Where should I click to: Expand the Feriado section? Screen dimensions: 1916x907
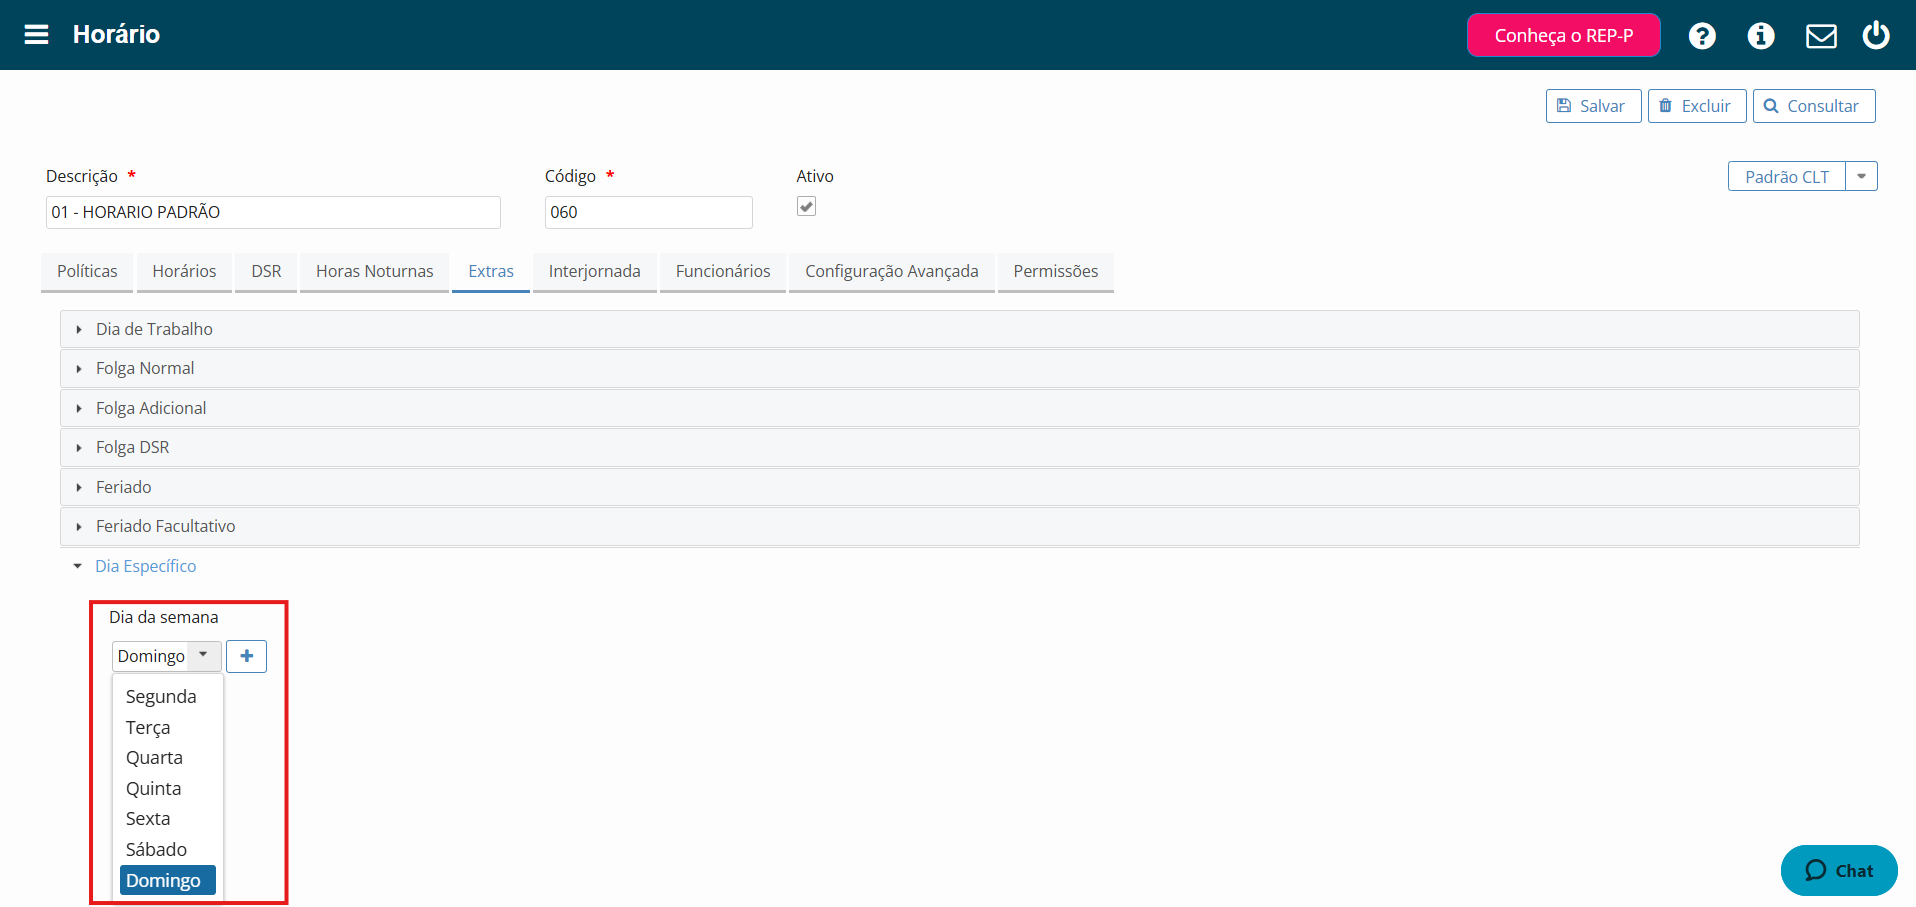click(x=960, y=487)
